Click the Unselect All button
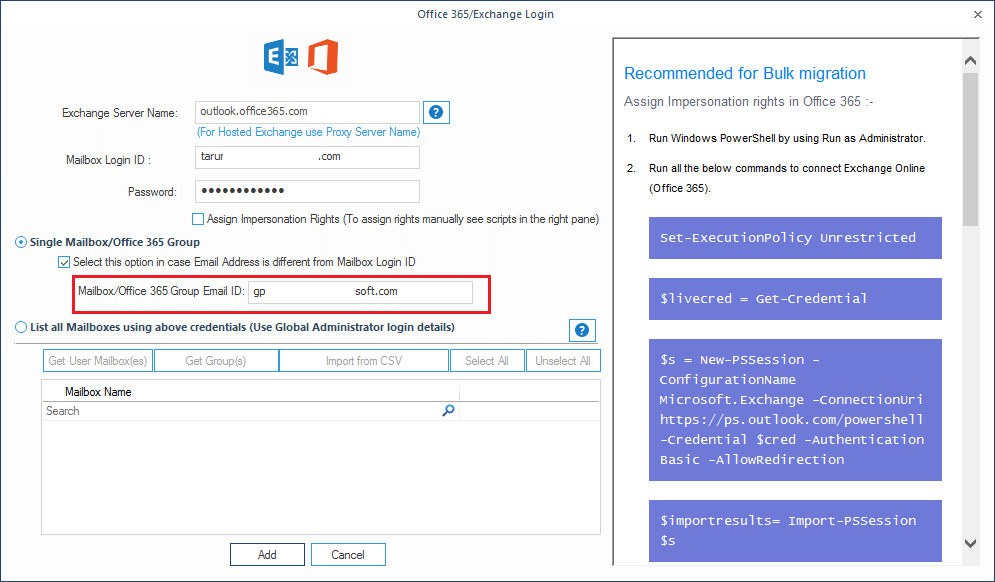Screen dimensions: 995x582 563,360
